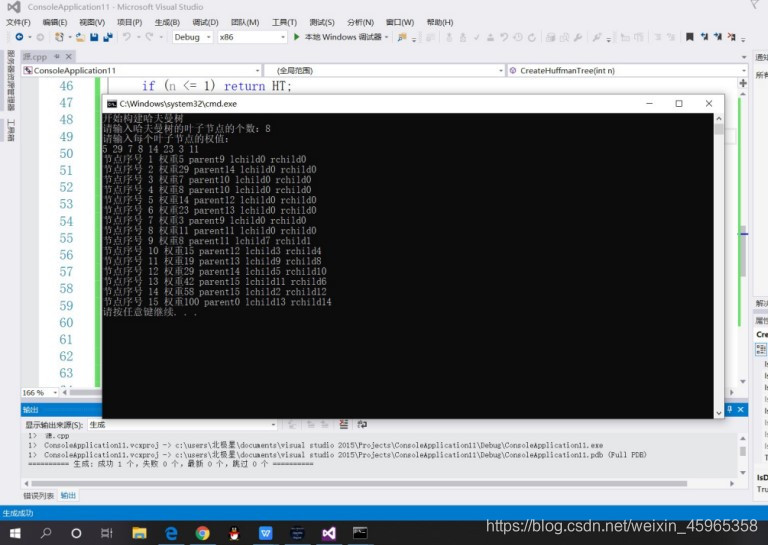The height and width of the screenshot is (545, 768).
Task: Click the navigate backward arrow icon
Action: (x=19, y=37)
